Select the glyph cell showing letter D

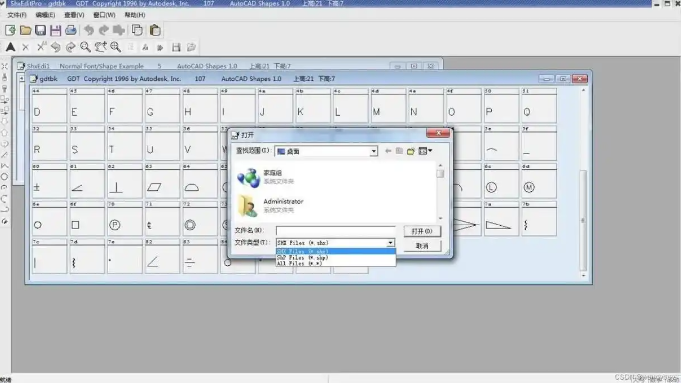coord(49,106)
